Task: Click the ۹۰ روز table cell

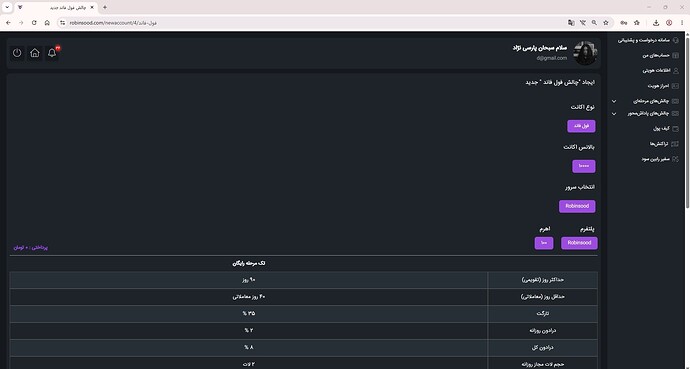Action: 249,280
